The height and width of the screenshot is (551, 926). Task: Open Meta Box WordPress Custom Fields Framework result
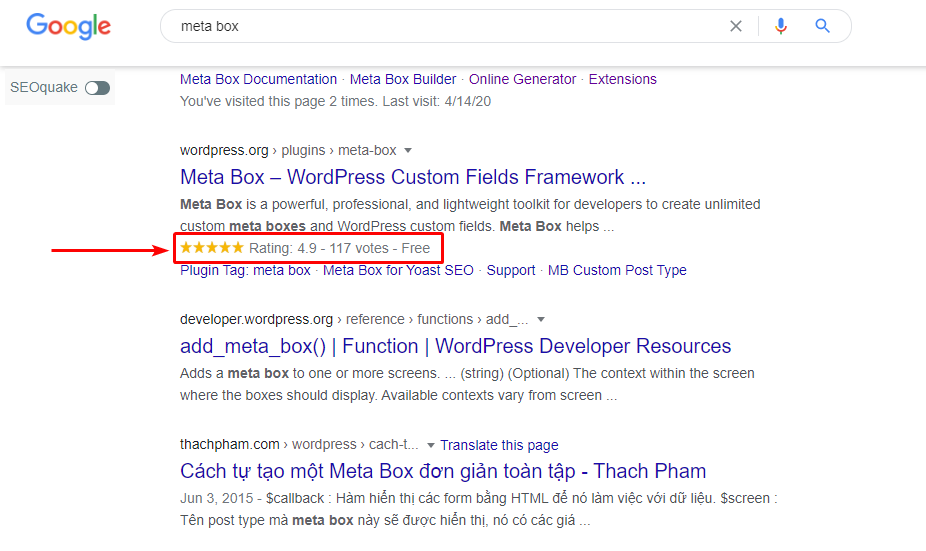[413, 178]
